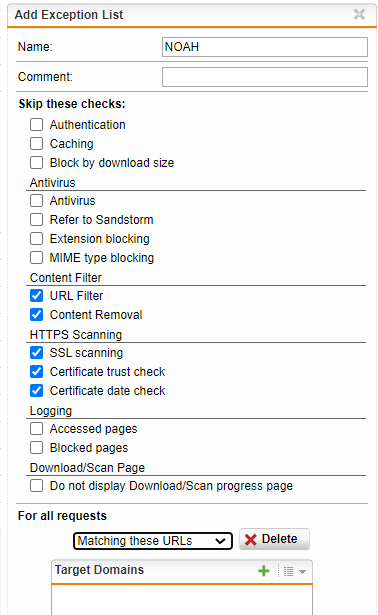Enable skipping Antivirus check
Image resolution: width=378 pixels, height=615 pixels.
point(36,201)
